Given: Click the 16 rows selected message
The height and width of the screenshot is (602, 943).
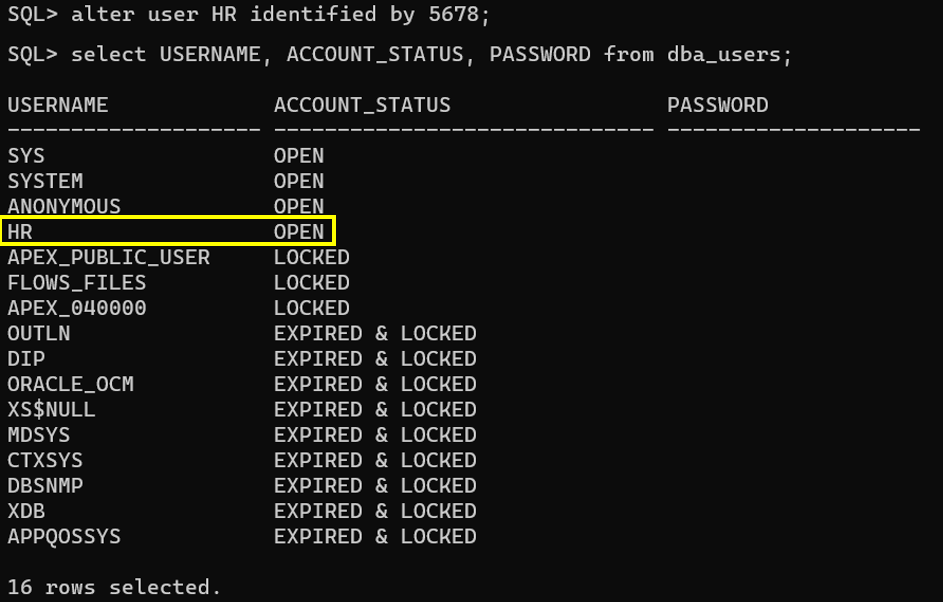Looking at the screenshot, I should 114,587.
